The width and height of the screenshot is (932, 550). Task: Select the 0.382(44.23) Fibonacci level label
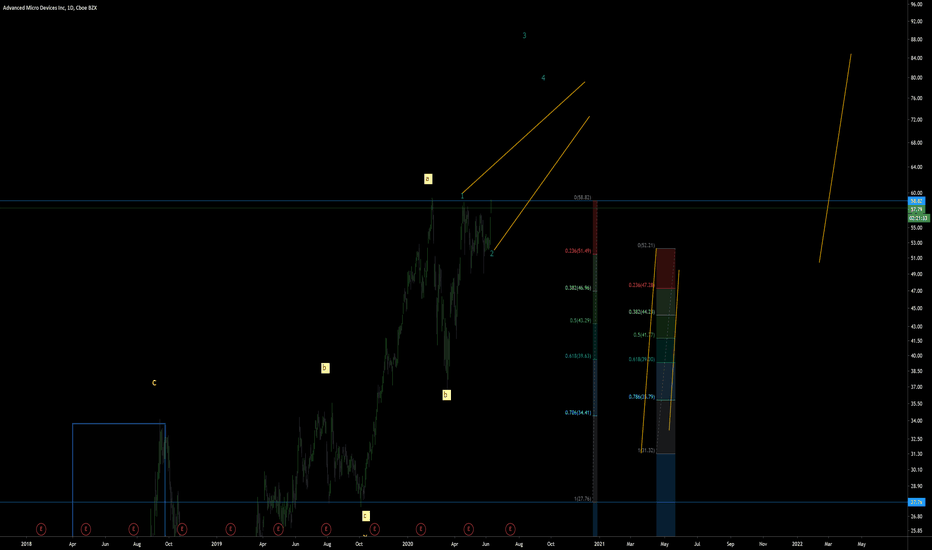coord(641,312)
